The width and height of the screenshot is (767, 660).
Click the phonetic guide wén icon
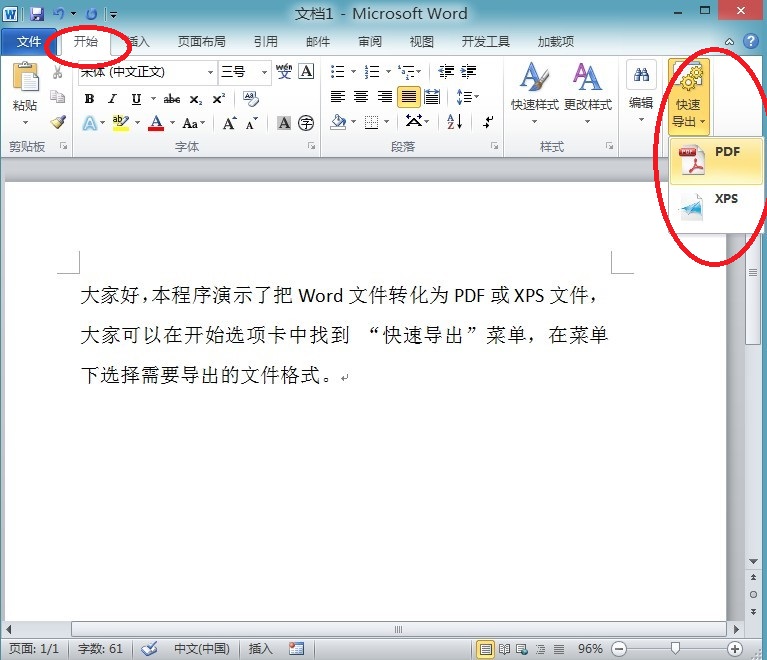pyautogui.click(x=284, y=71)
